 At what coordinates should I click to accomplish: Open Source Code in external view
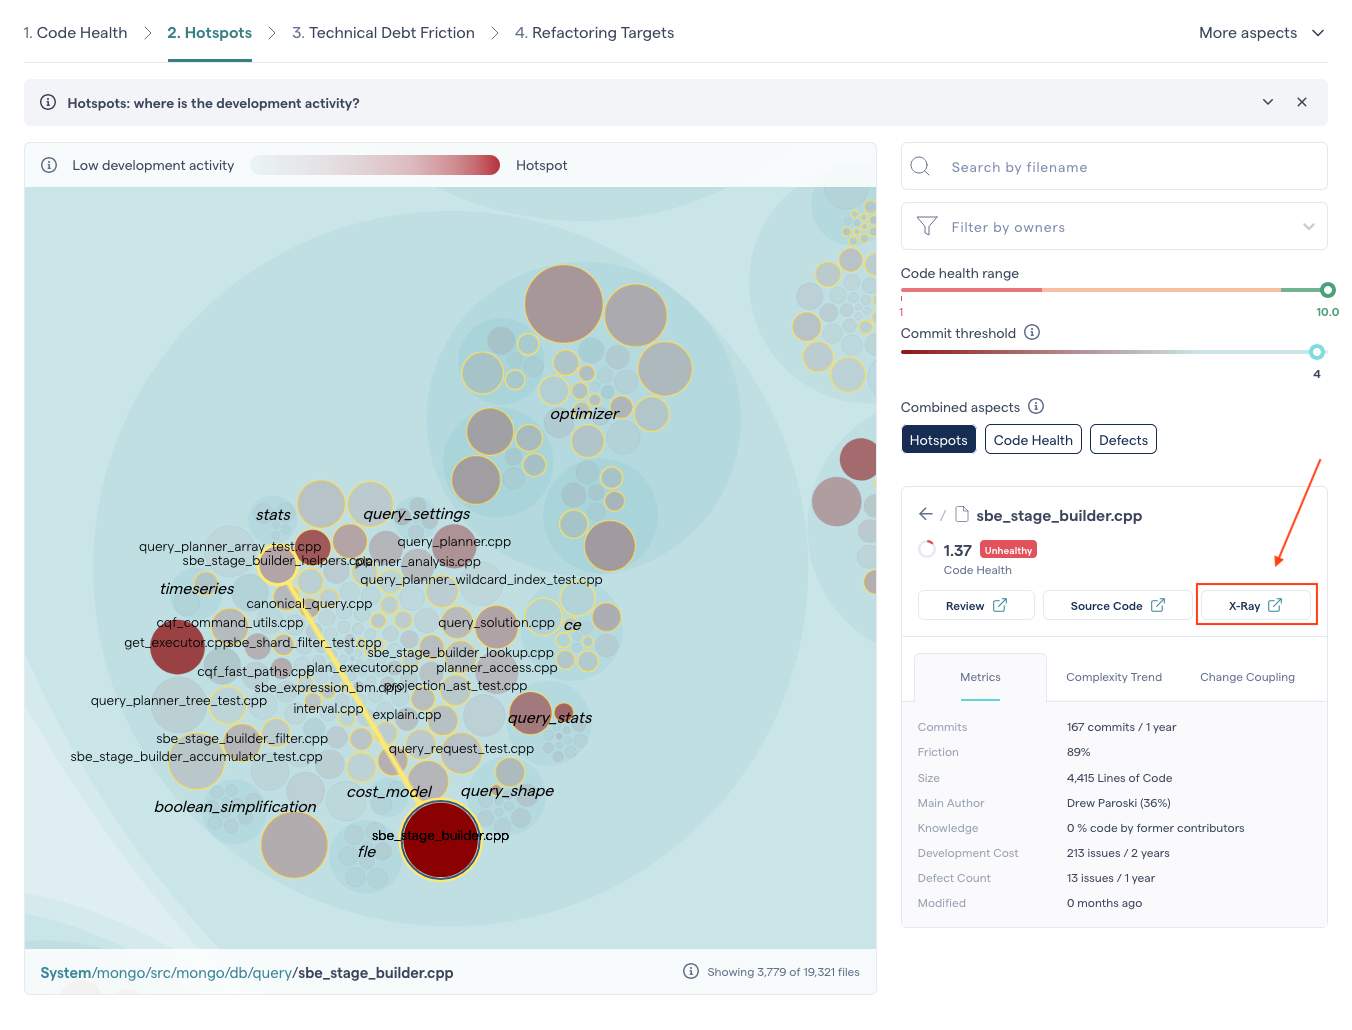tap(1116, 605)
